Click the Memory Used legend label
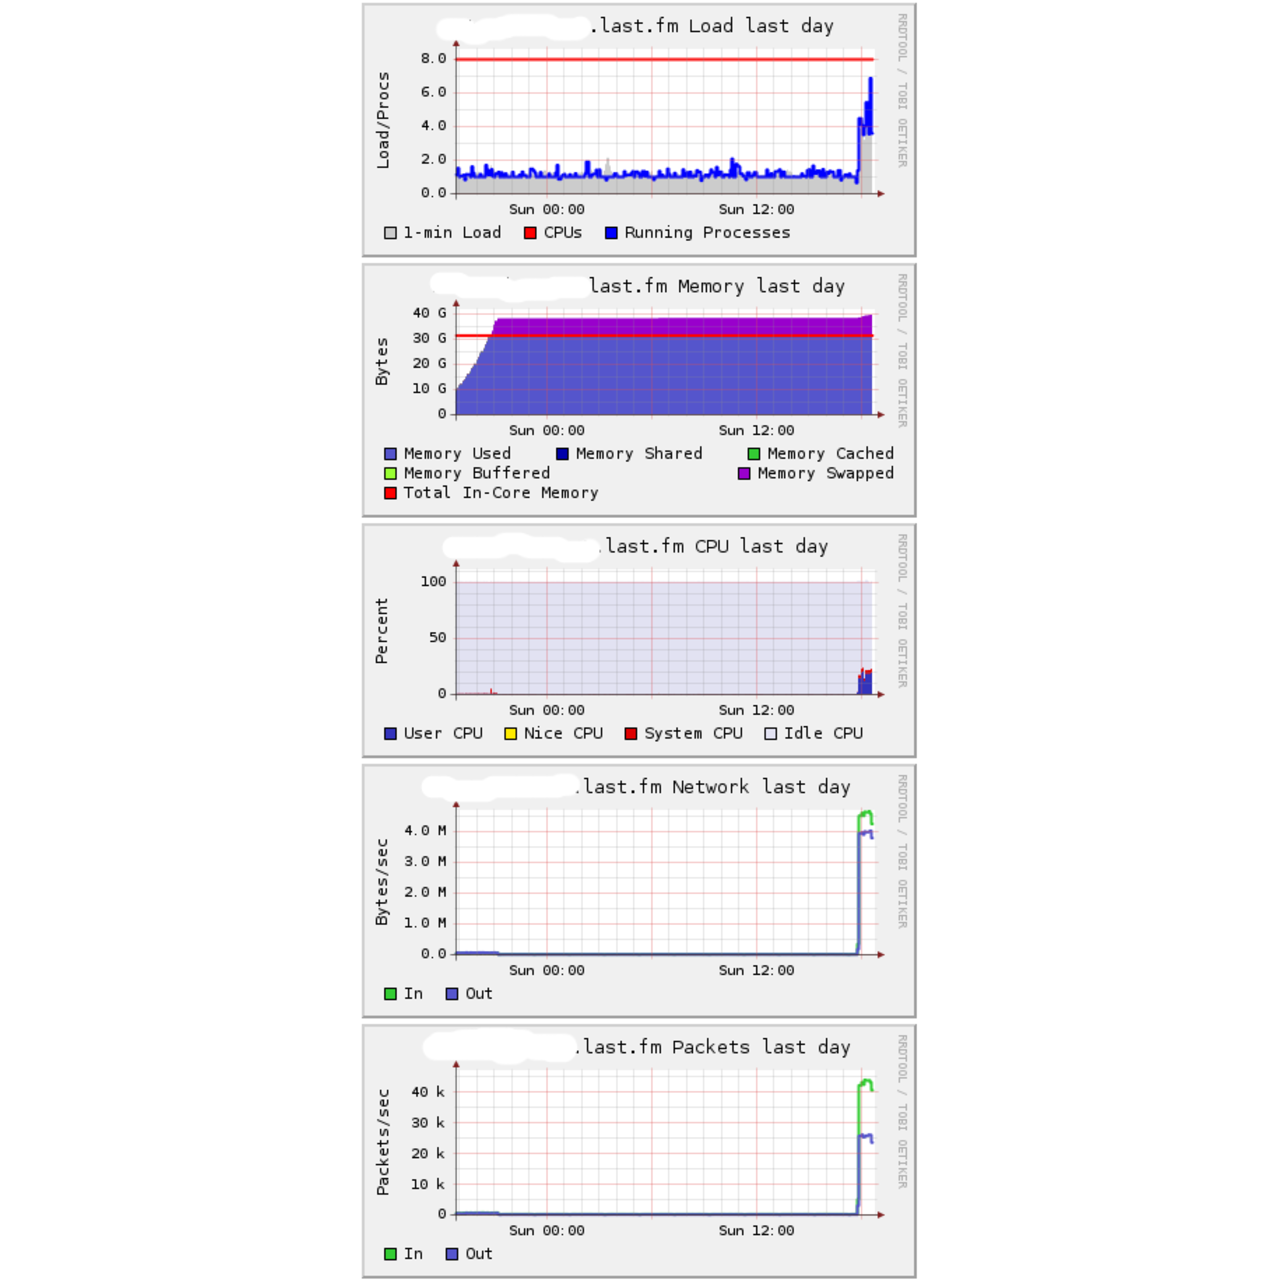The height and width of the screenshot is (1280, 1280). [x=457, y=454]
